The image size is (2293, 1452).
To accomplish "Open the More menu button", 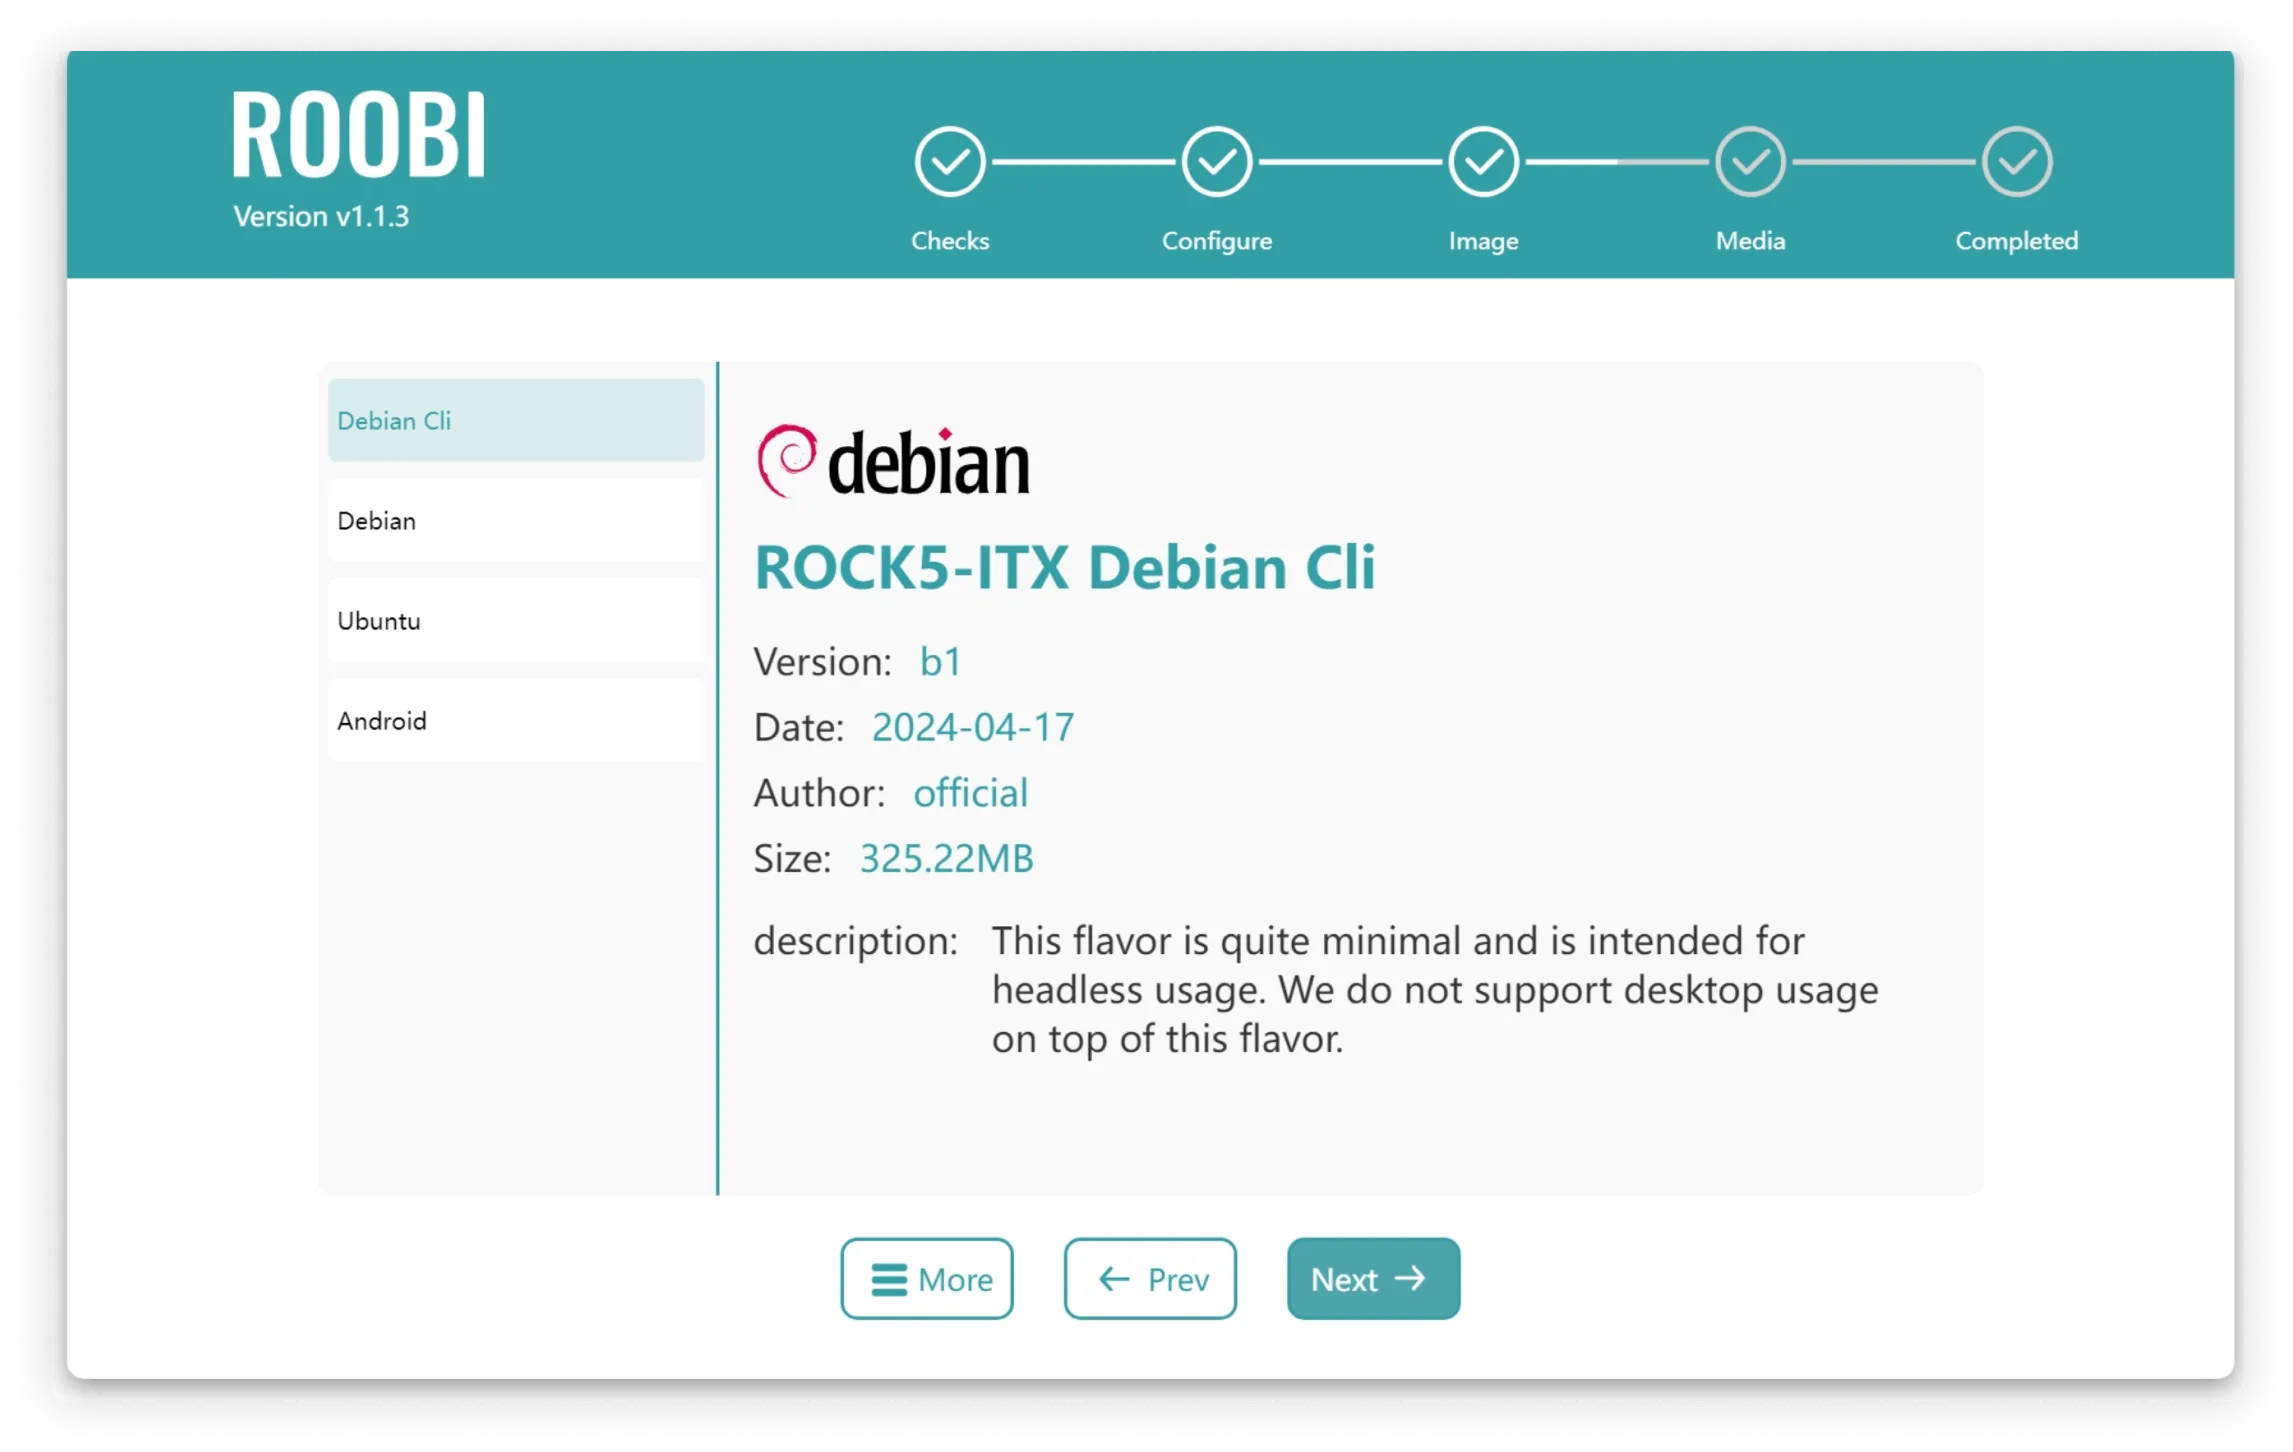I will (x=926, y=1278).
